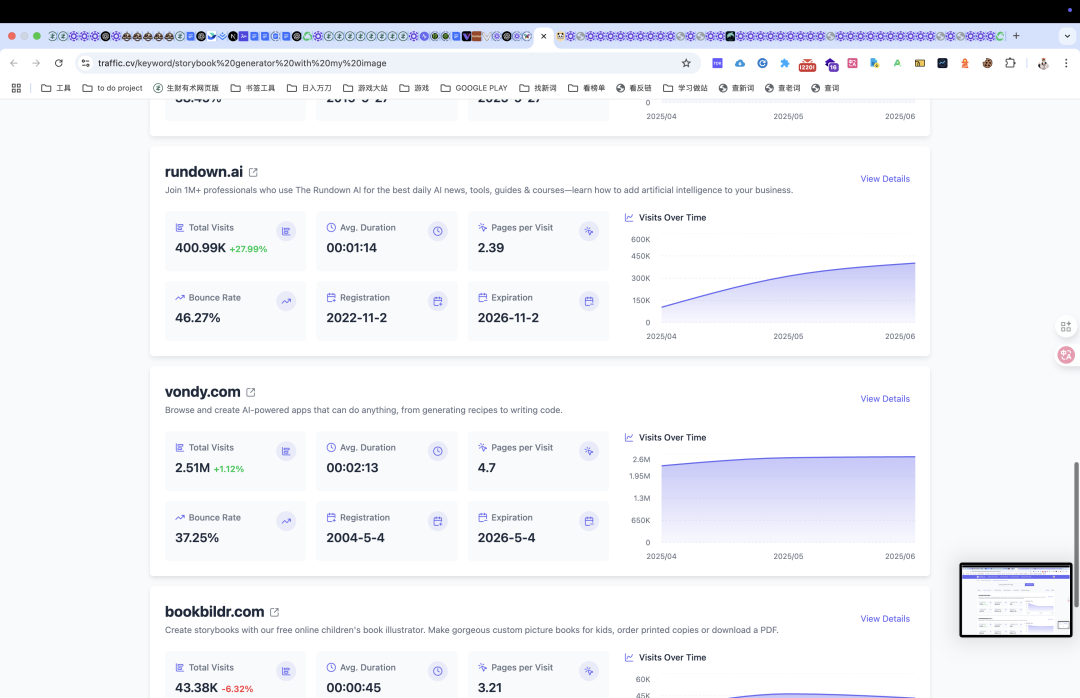Open the Extensions puzzle icon

(1010, 63)
